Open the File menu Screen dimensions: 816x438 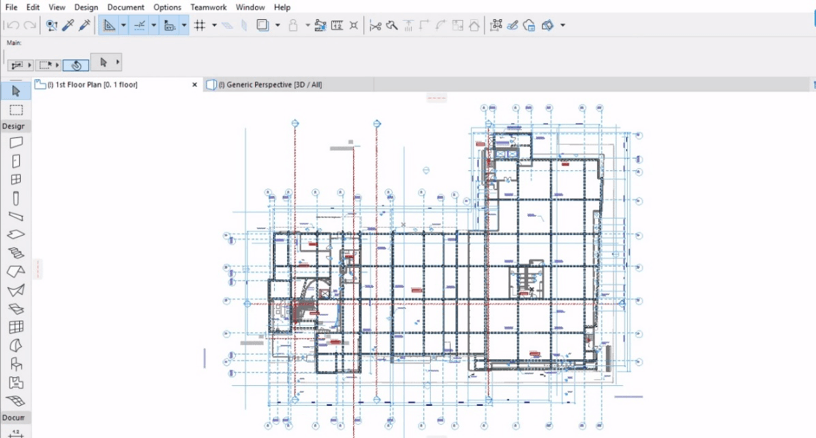click(11, 7)
